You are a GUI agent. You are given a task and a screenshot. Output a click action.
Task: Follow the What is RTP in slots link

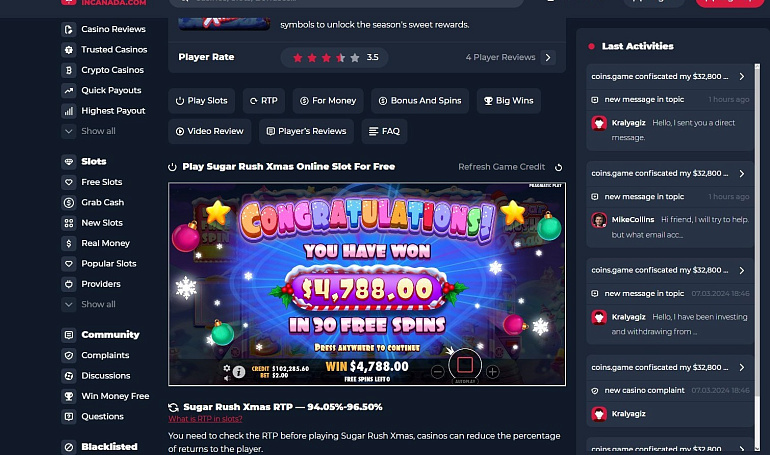[x=205, y=419]
